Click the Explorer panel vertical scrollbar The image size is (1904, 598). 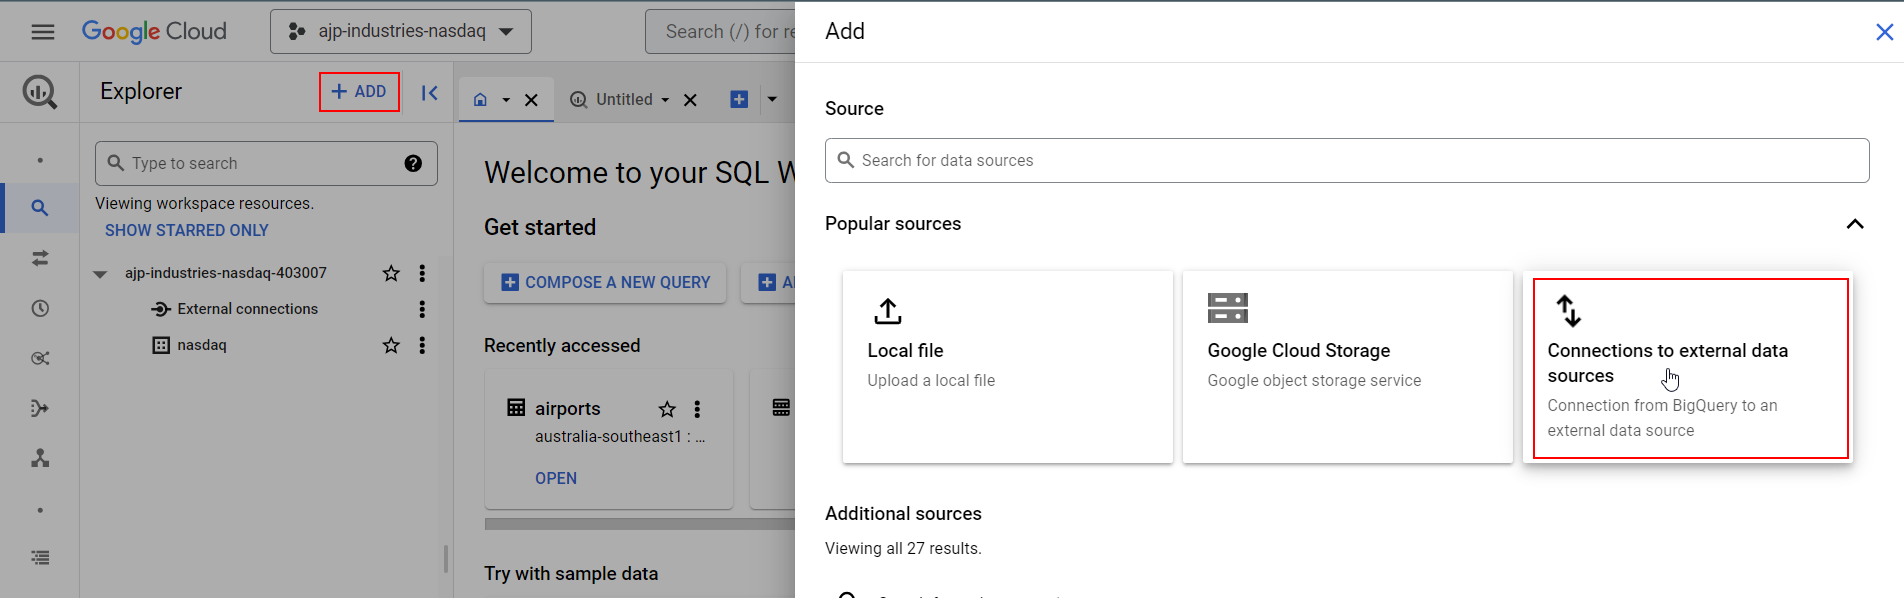[446, 558]
